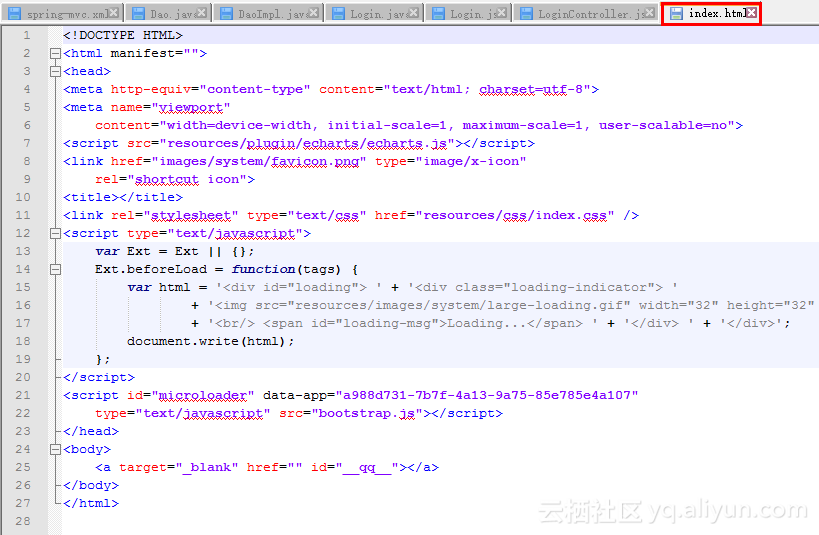Click line number 1 in the margin
This screenshot has width=819, height=535.
coord(27,36)
